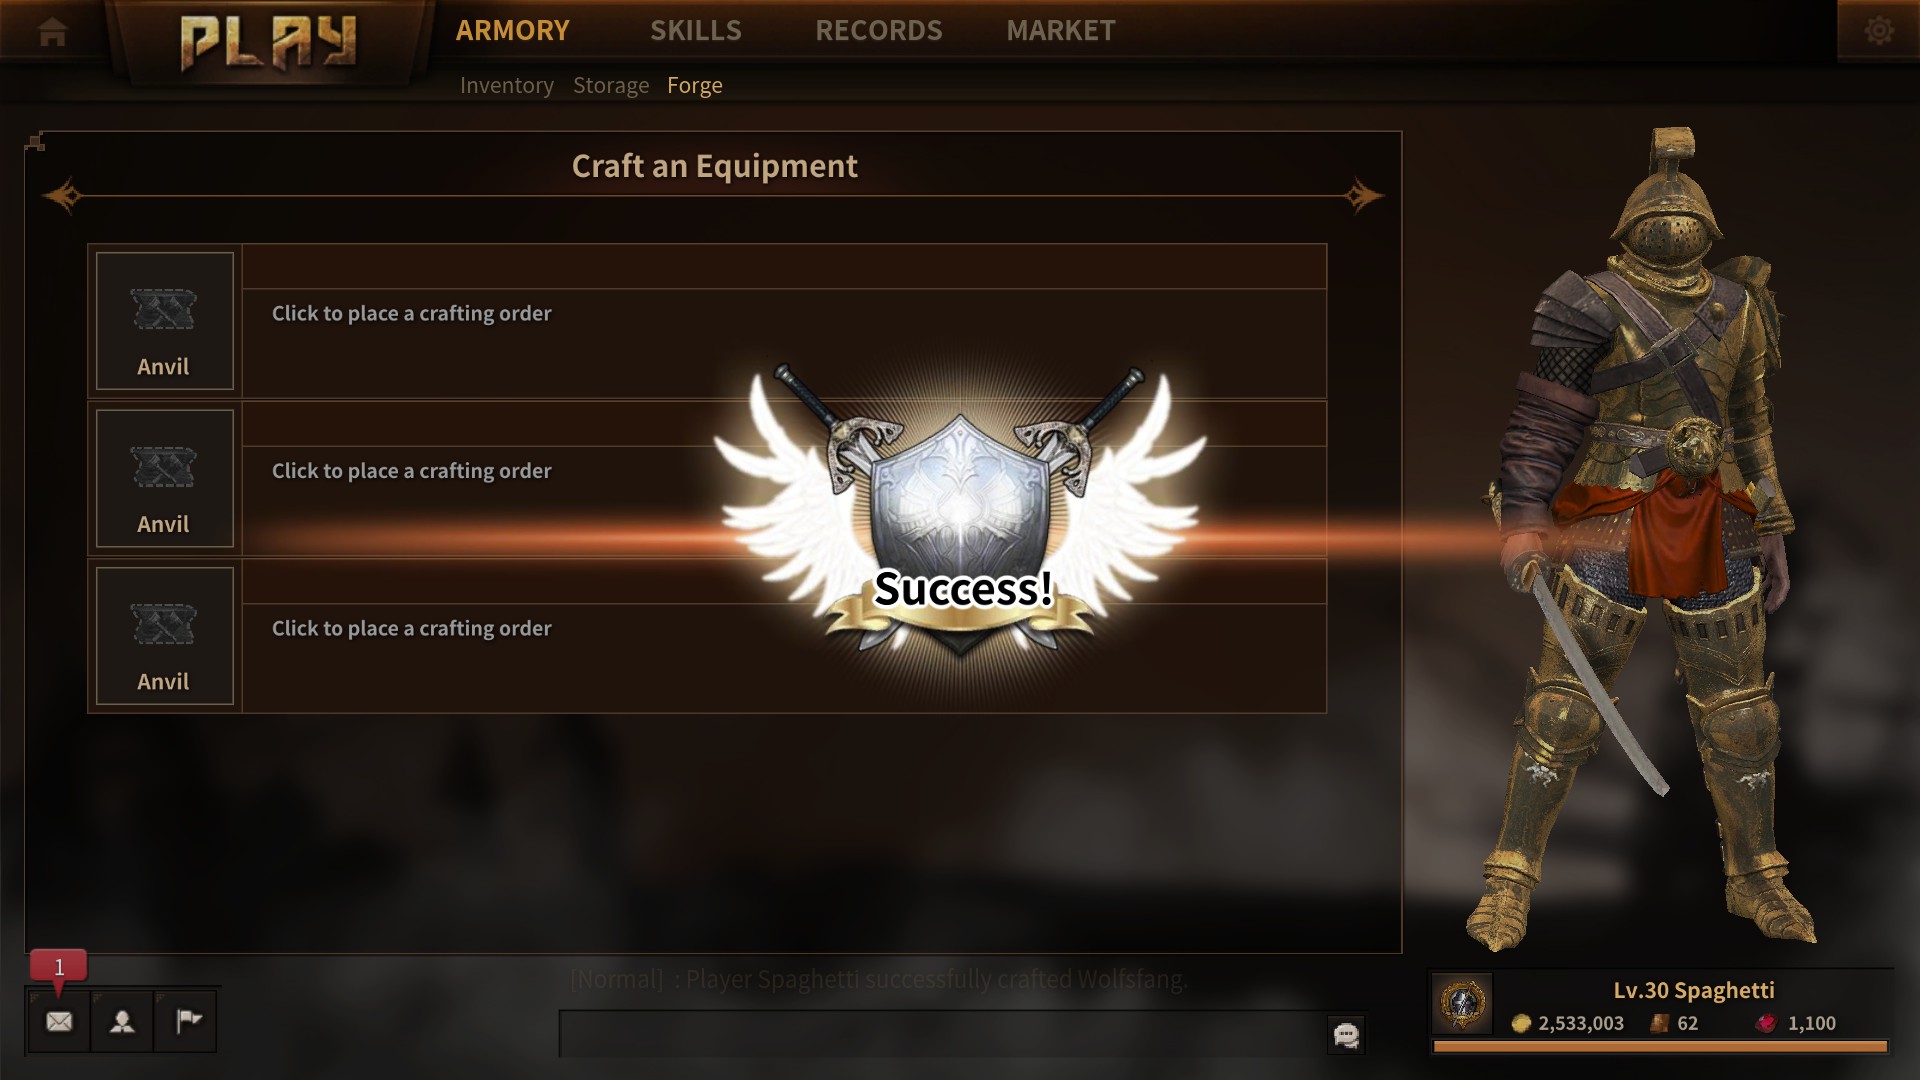Expand the panel corner icon at top-left
The height and width of the screenshot is (1080, 1920).
35,142
